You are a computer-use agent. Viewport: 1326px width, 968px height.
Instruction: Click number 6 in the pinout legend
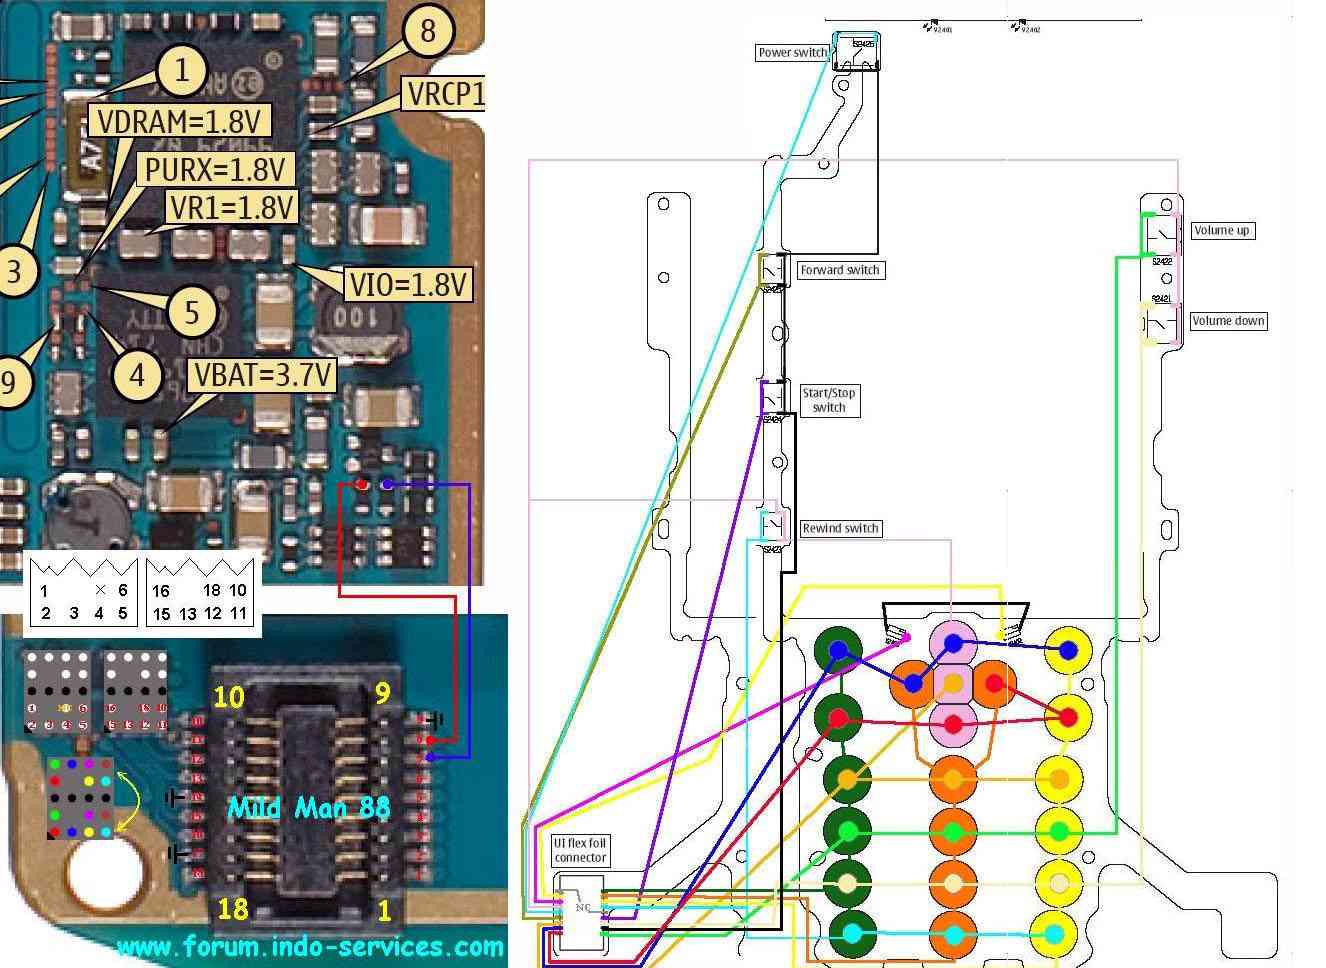click(123, 590)
